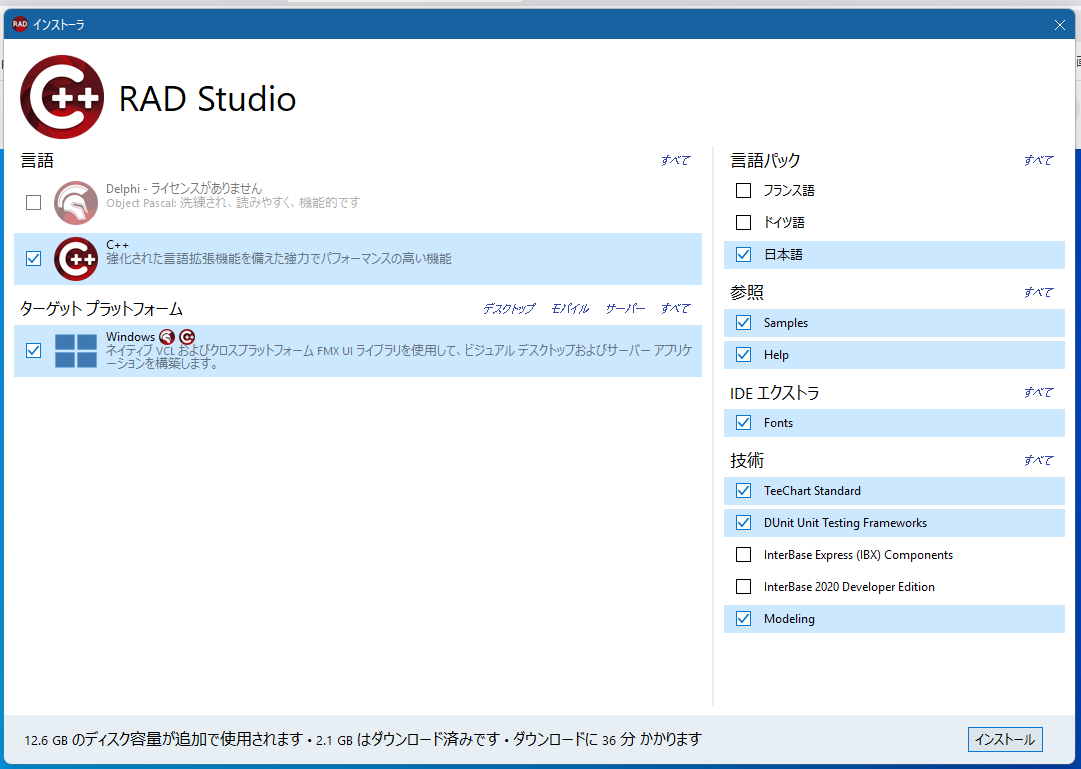The width and height of the screenshot is (1081, 769).
Task: Click すべて link for 技術 section
Action: point(1038,460)
